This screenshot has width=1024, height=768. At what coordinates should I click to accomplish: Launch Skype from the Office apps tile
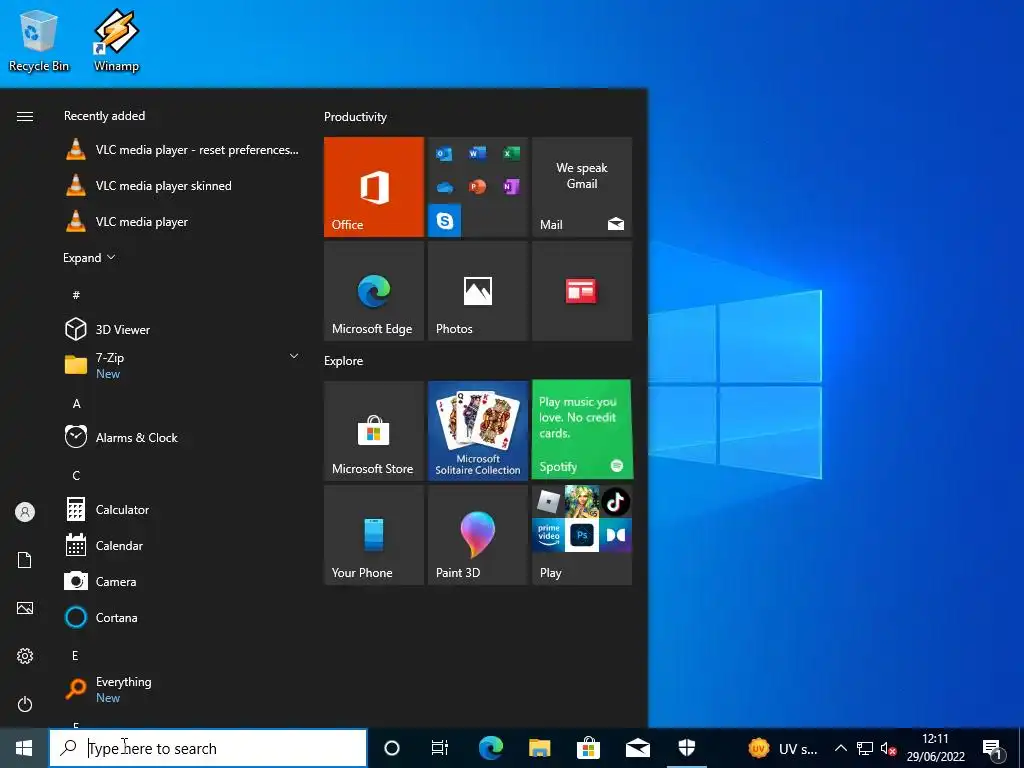pos(444,220)
